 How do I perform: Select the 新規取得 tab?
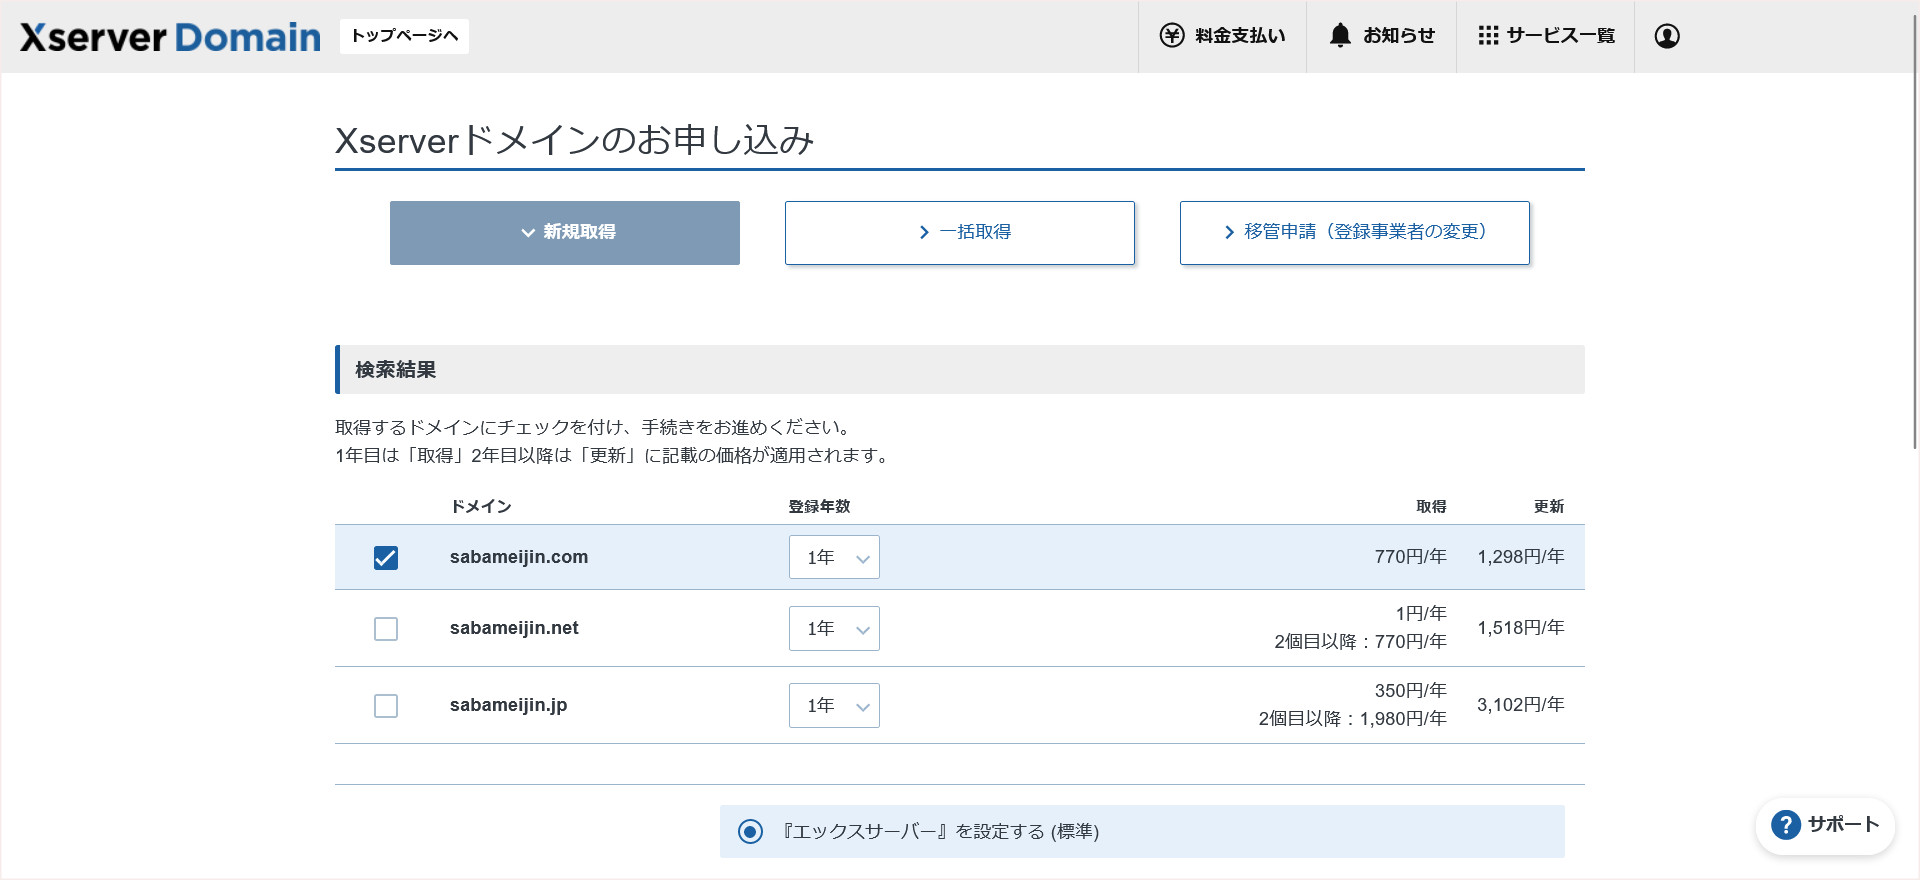coord(565,233)
